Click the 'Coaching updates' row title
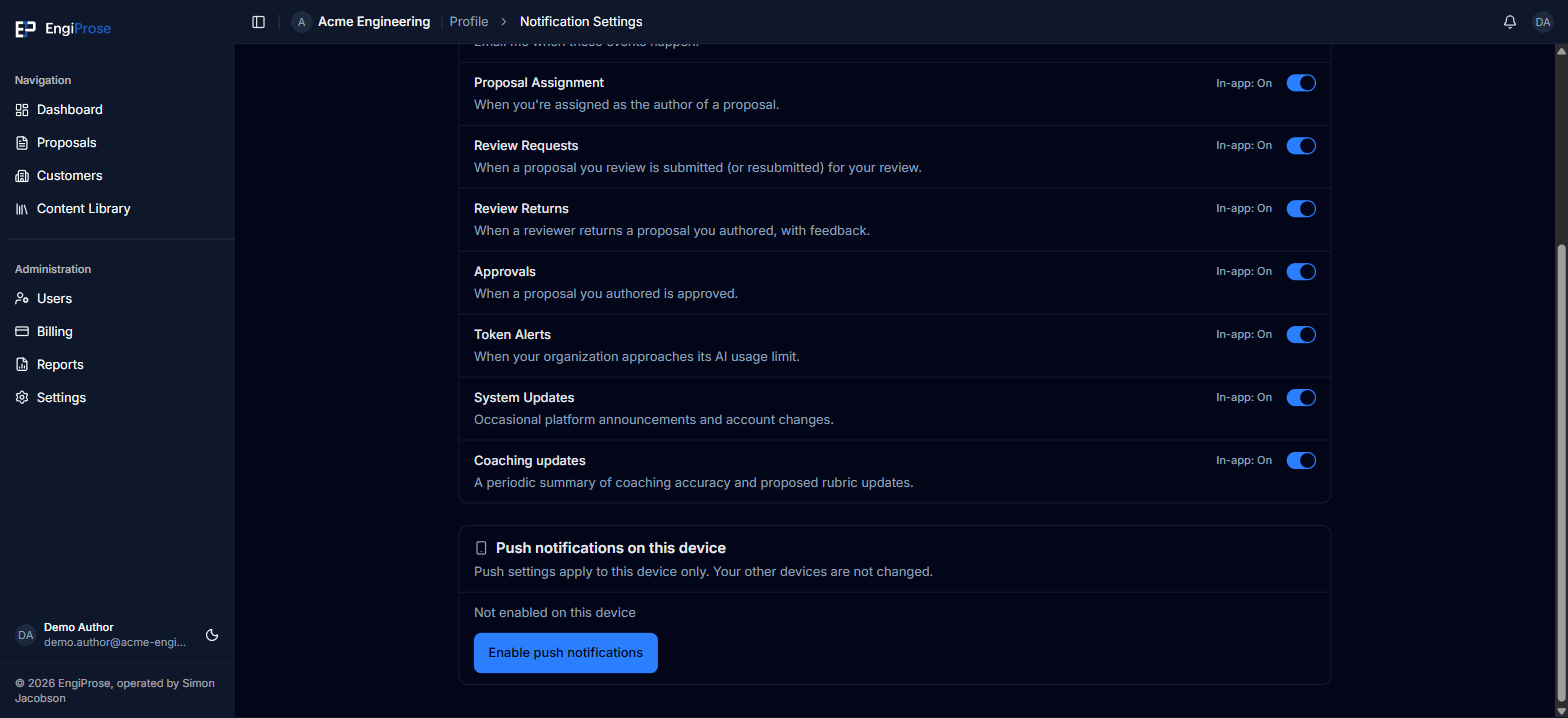Image resolution: width=1568 pixels, height=718 pixels. (530, 461)
